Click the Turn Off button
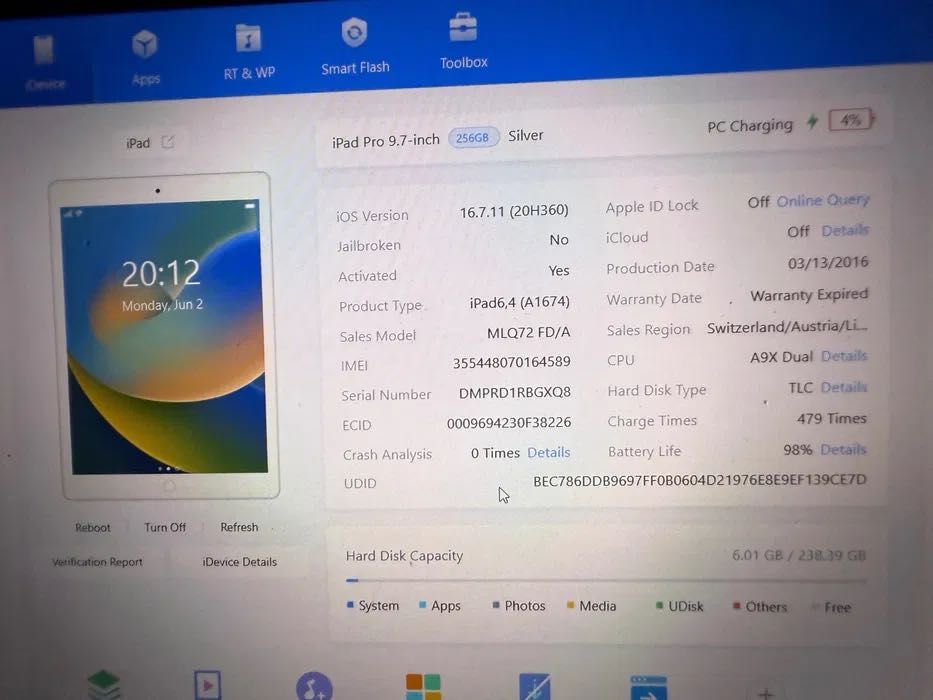 (165, 527)
